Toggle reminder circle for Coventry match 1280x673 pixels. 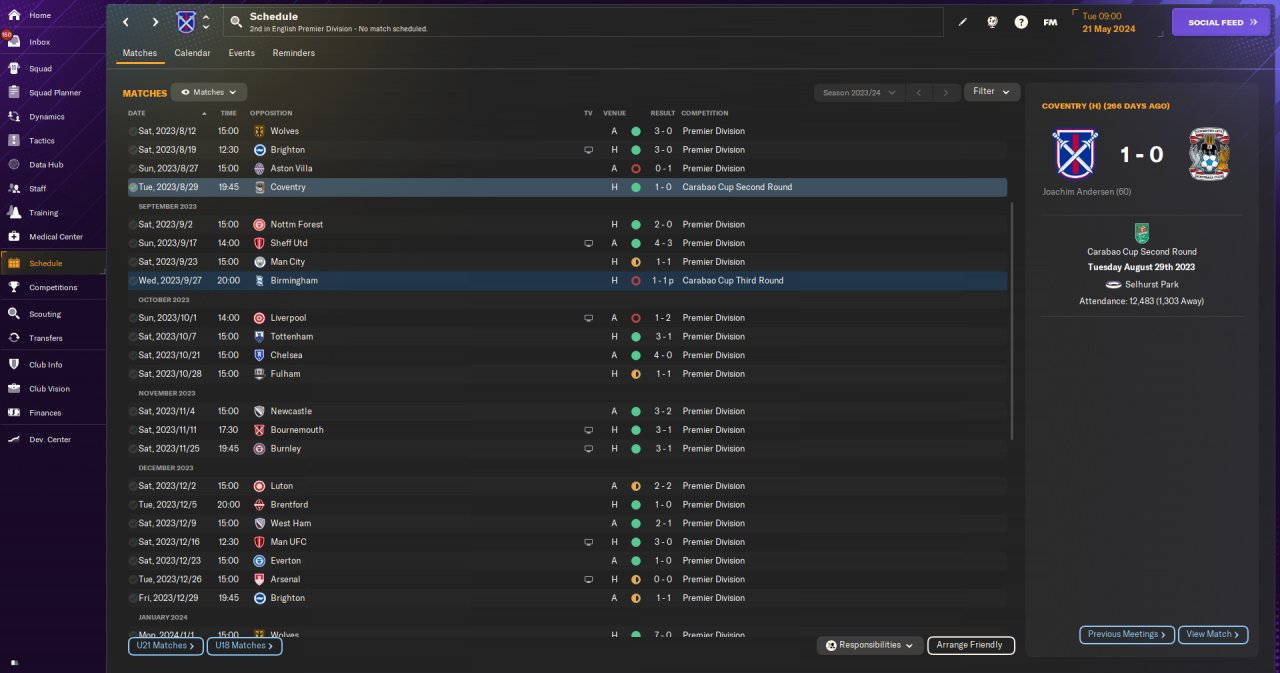point(133,187)
